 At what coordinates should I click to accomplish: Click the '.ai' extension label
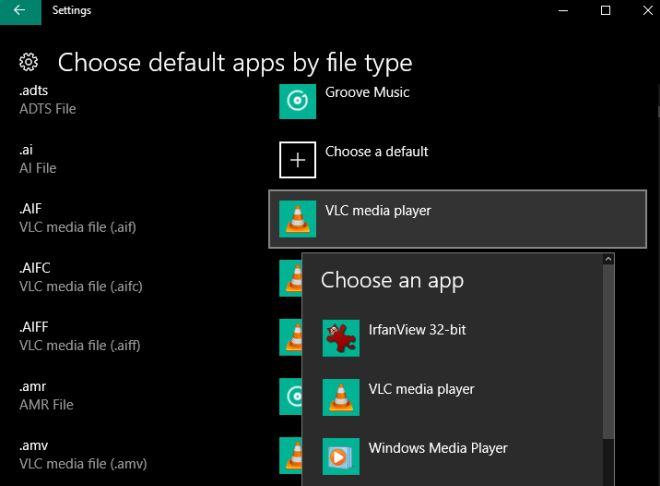click(26, 150)
